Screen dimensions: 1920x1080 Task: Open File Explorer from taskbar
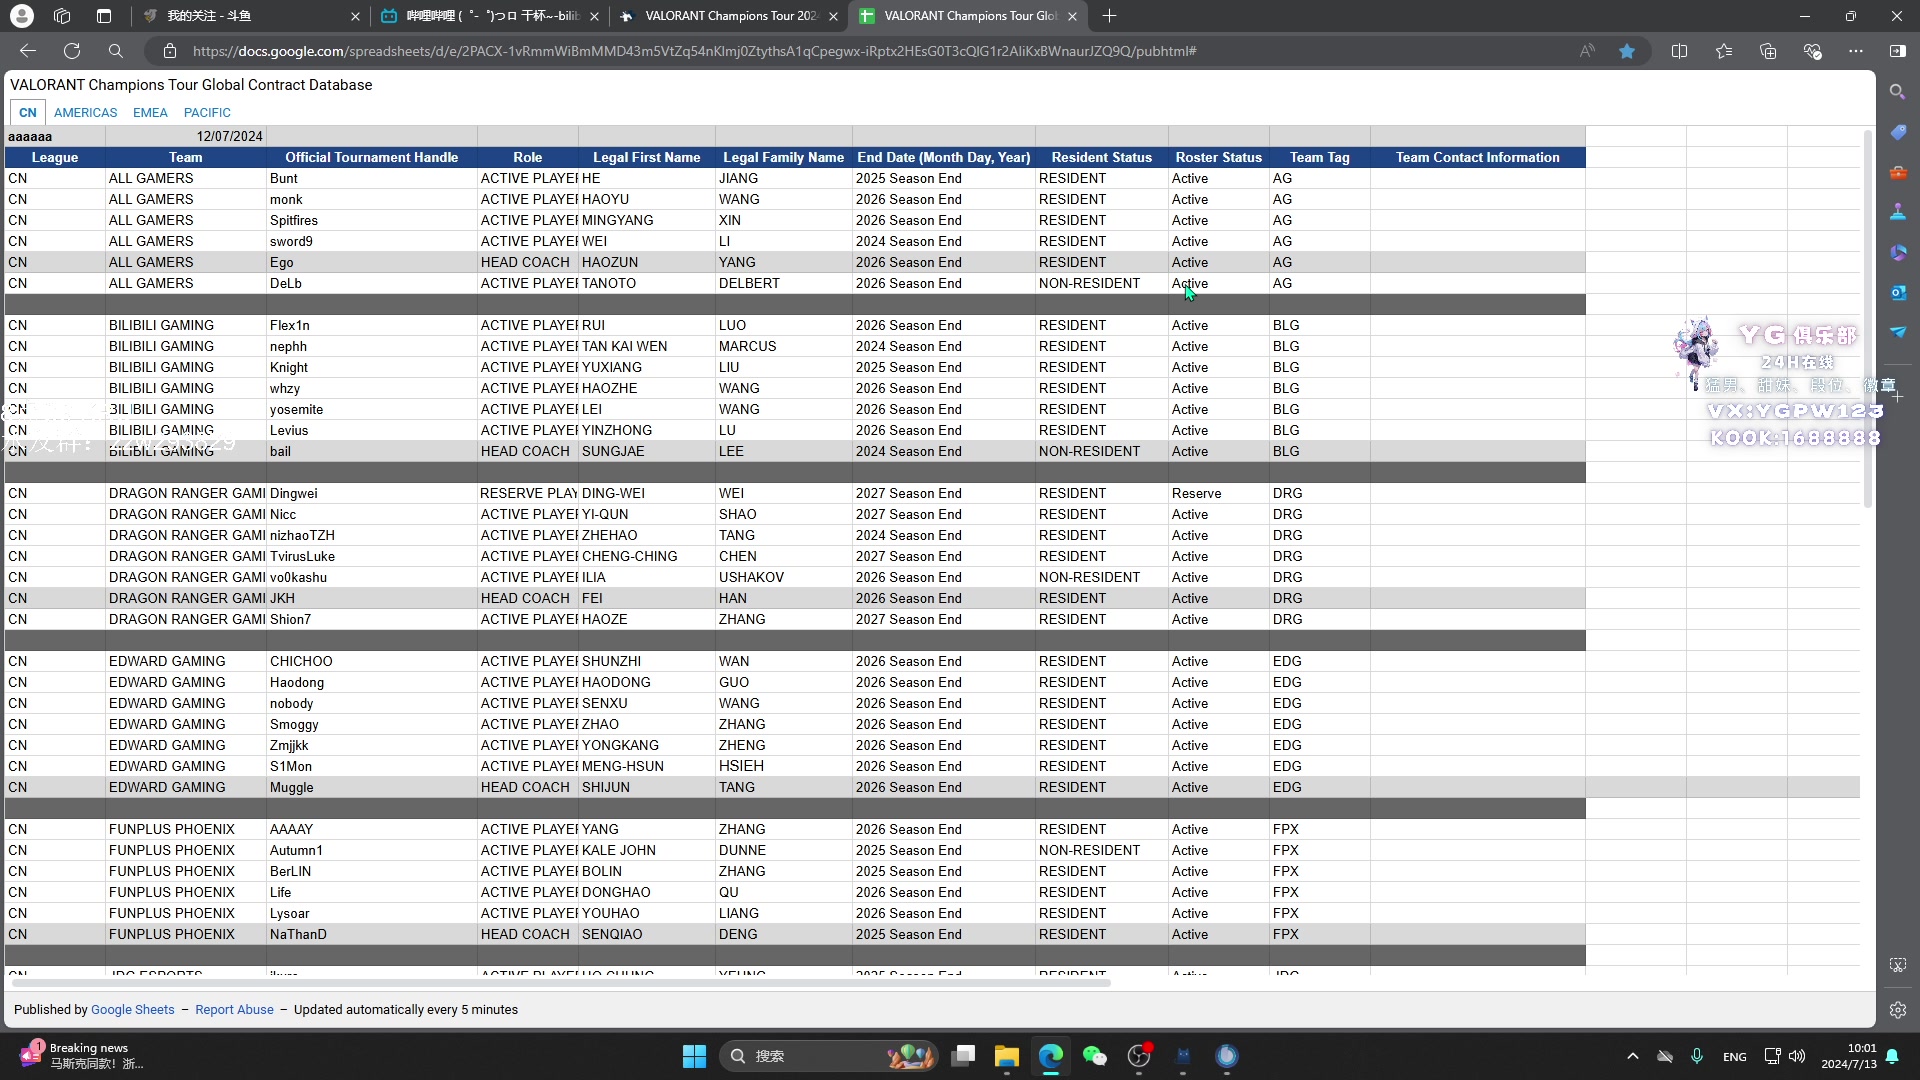[1006, 1056]
